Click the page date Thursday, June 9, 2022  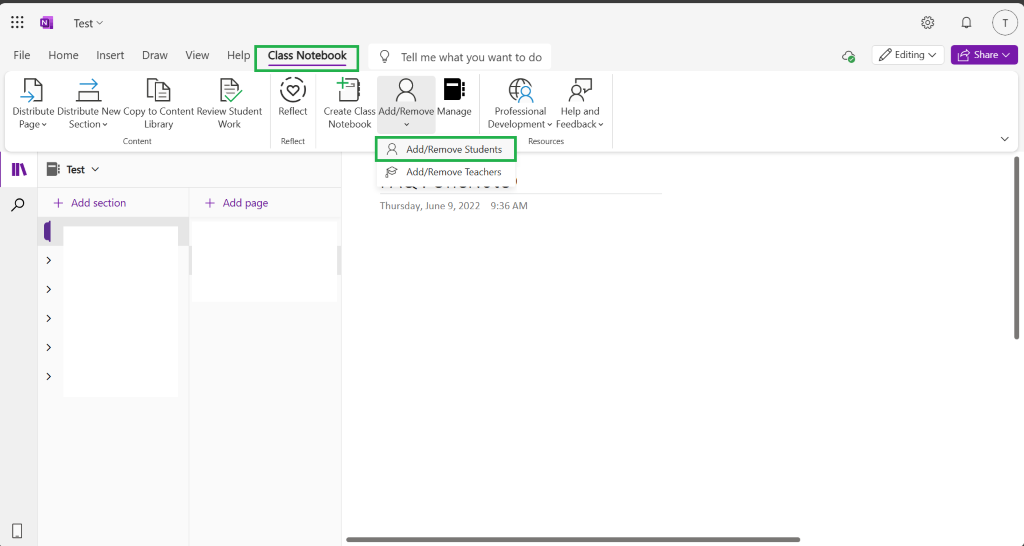[x=430, y=206]
